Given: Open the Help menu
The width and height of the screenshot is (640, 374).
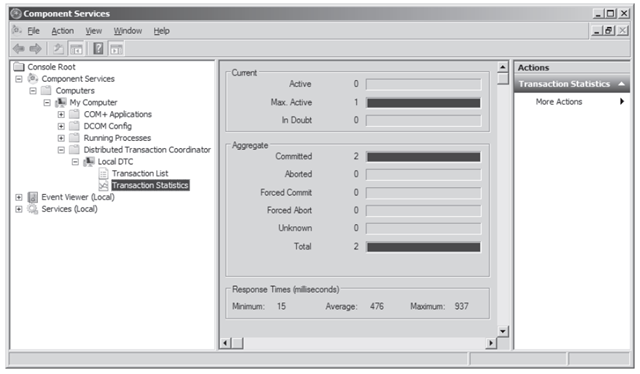Looking at the screenshot, I should [162, 31].
